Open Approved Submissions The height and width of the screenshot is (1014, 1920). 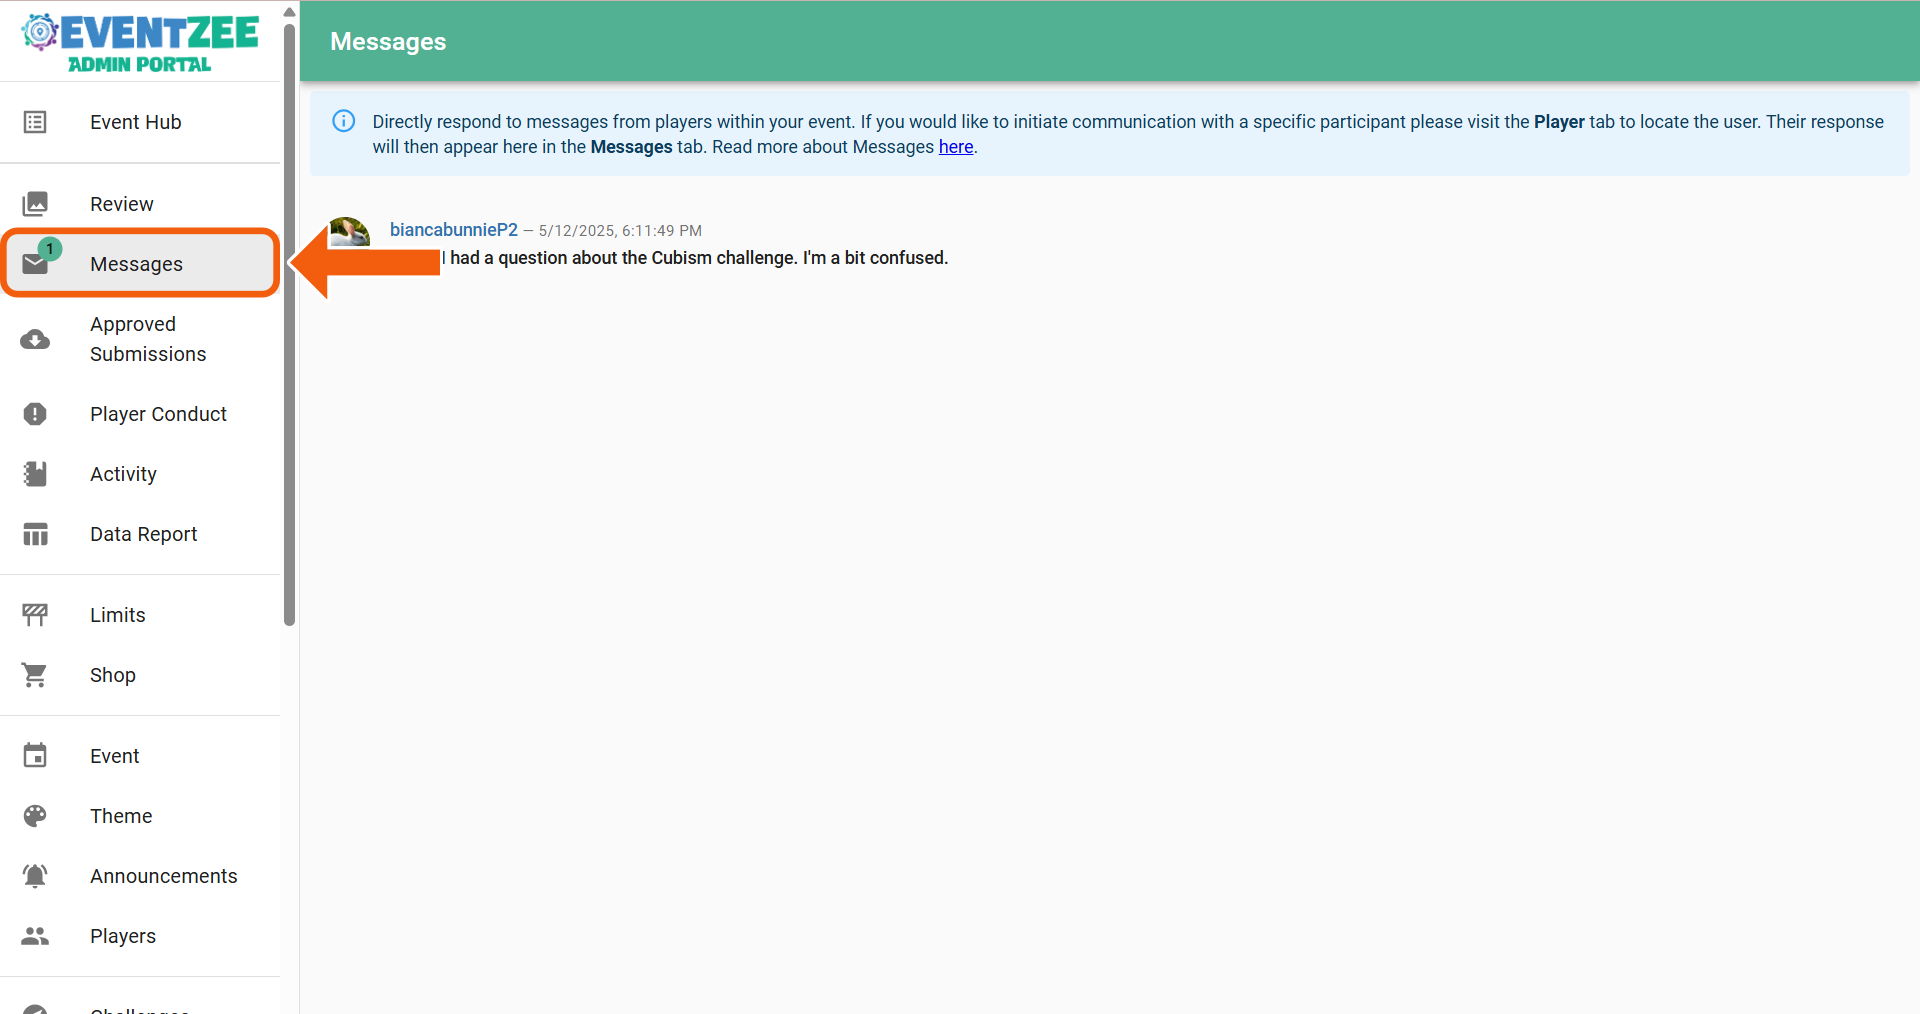pyautogui.click(x=140, y=339)
